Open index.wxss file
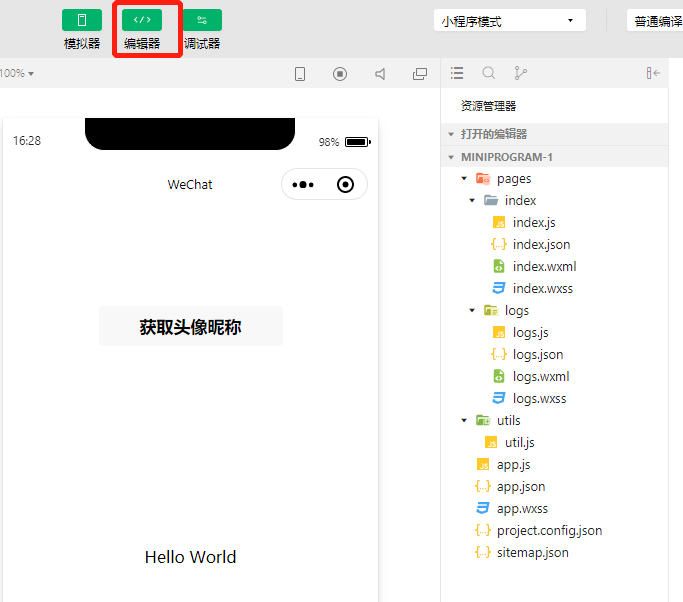Viewport: 683px width, 602px height. (x=543, y=288)
